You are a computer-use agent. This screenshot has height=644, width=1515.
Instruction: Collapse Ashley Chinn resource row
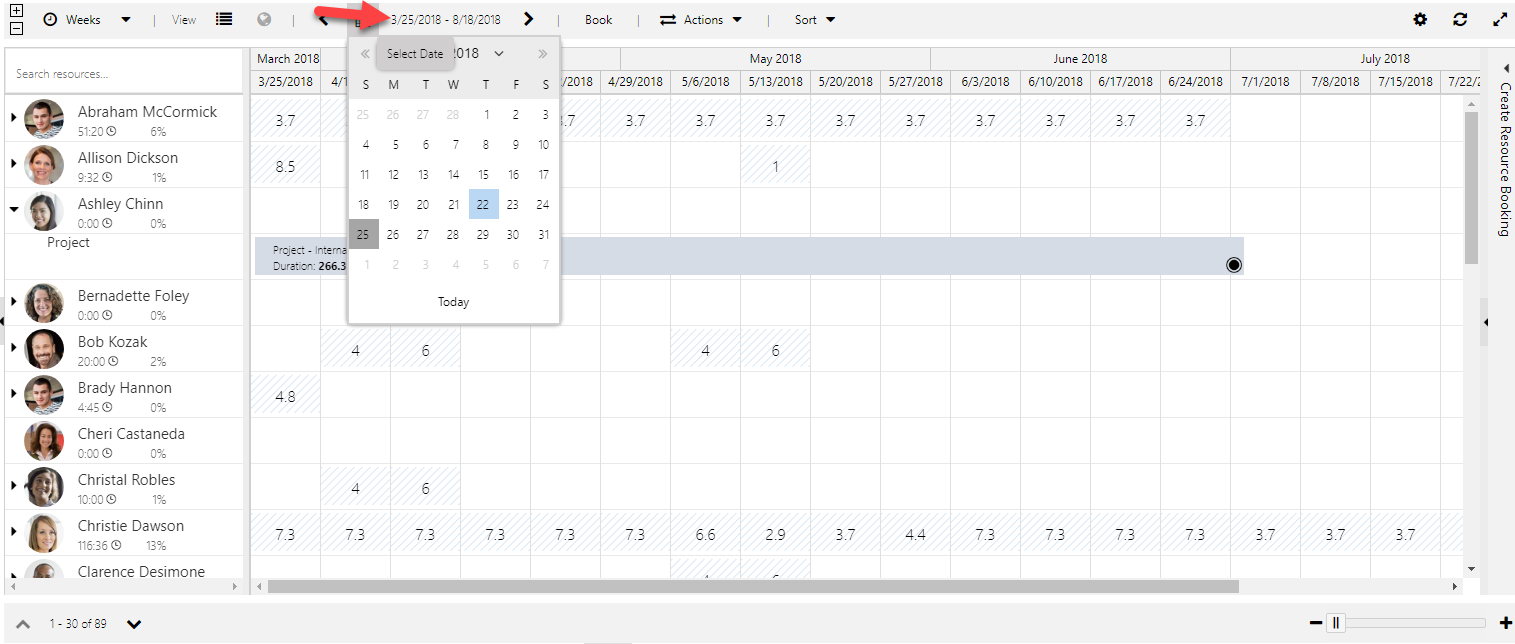(x=14, y=210)
